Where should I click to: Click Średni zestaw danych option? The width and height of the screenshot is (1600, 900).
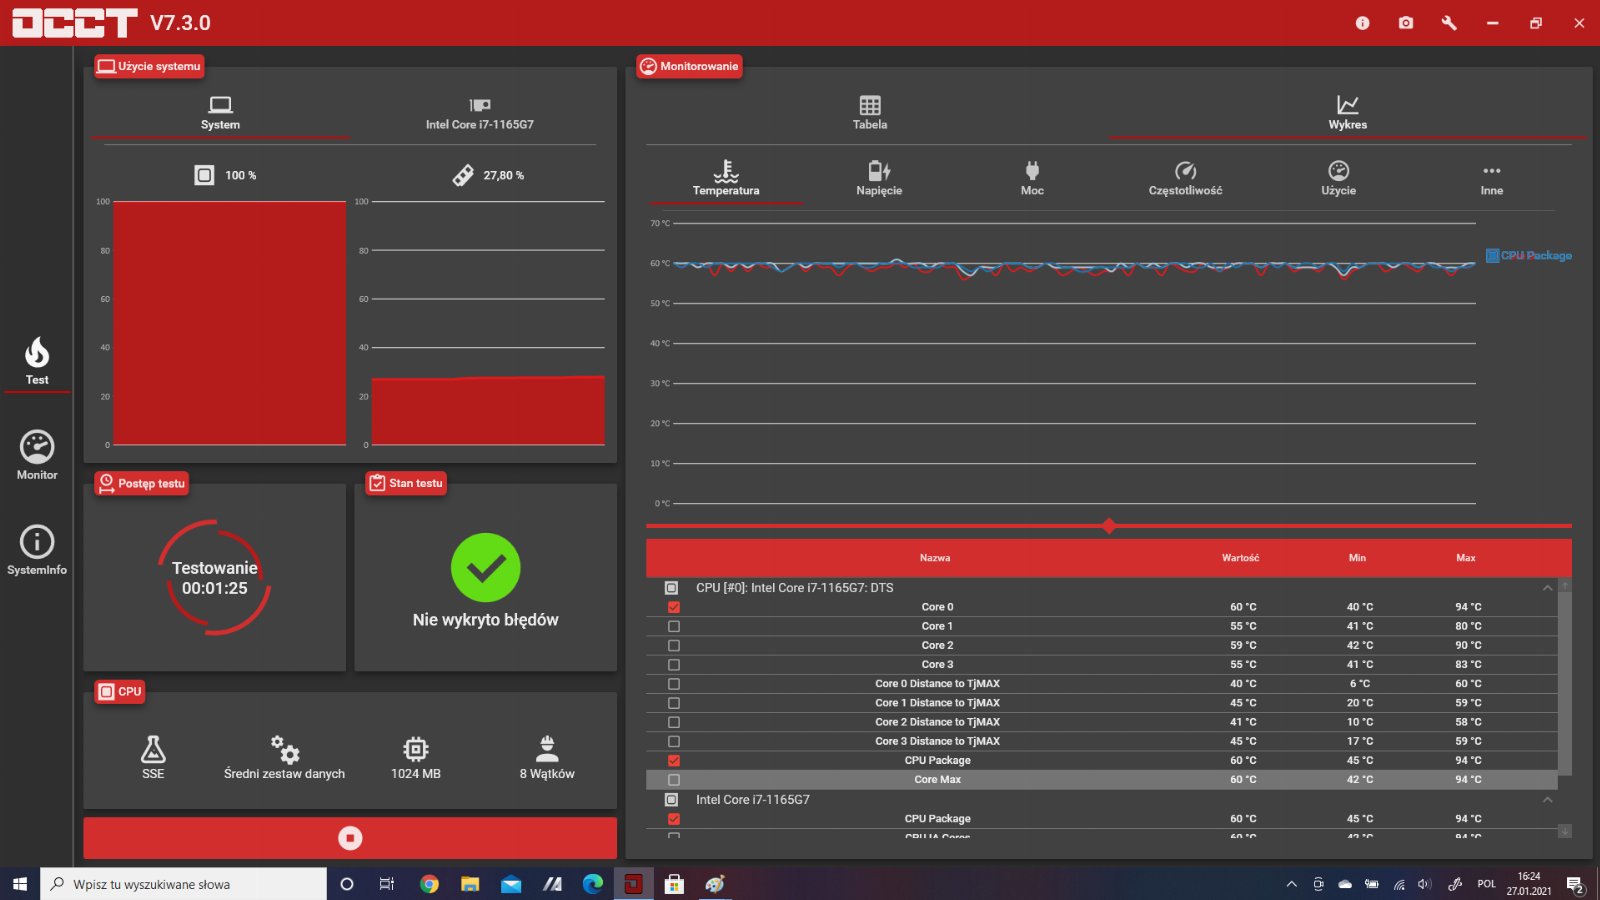coord(284,757)
